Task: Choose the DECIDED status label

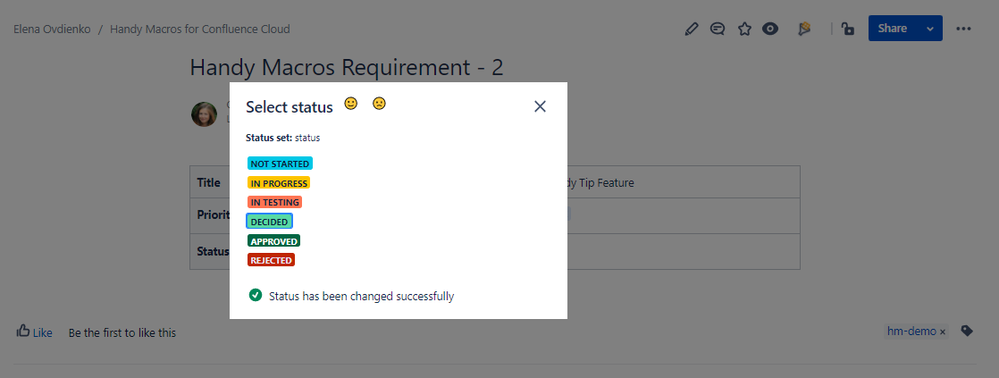Action: coord(270,222)
